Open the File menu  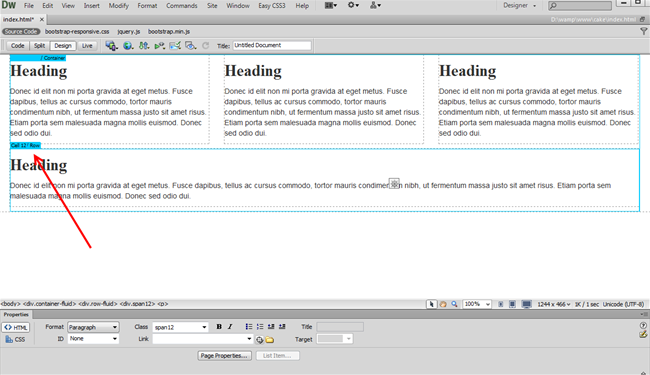point(29,6)
